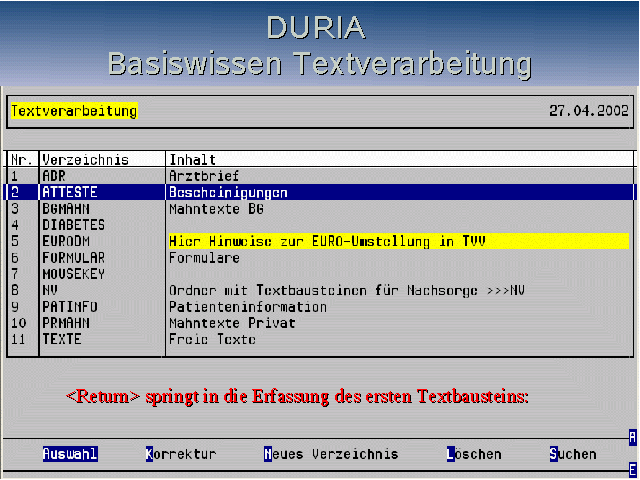Click the date 27.04.2002
This screenshot has height=480, width=640.
[589, 111]
